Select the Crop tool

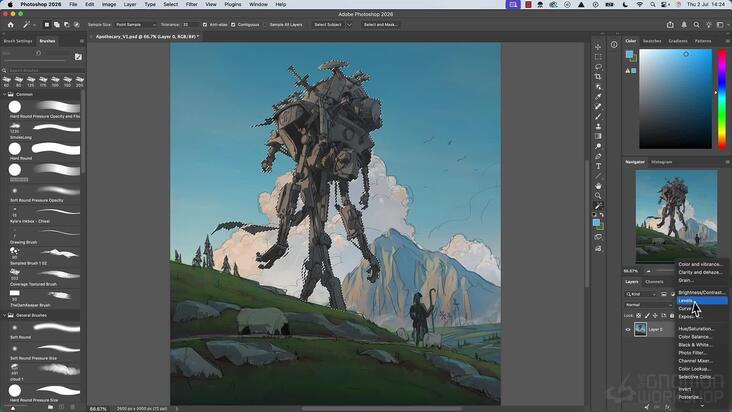click(x=598, y=77)
